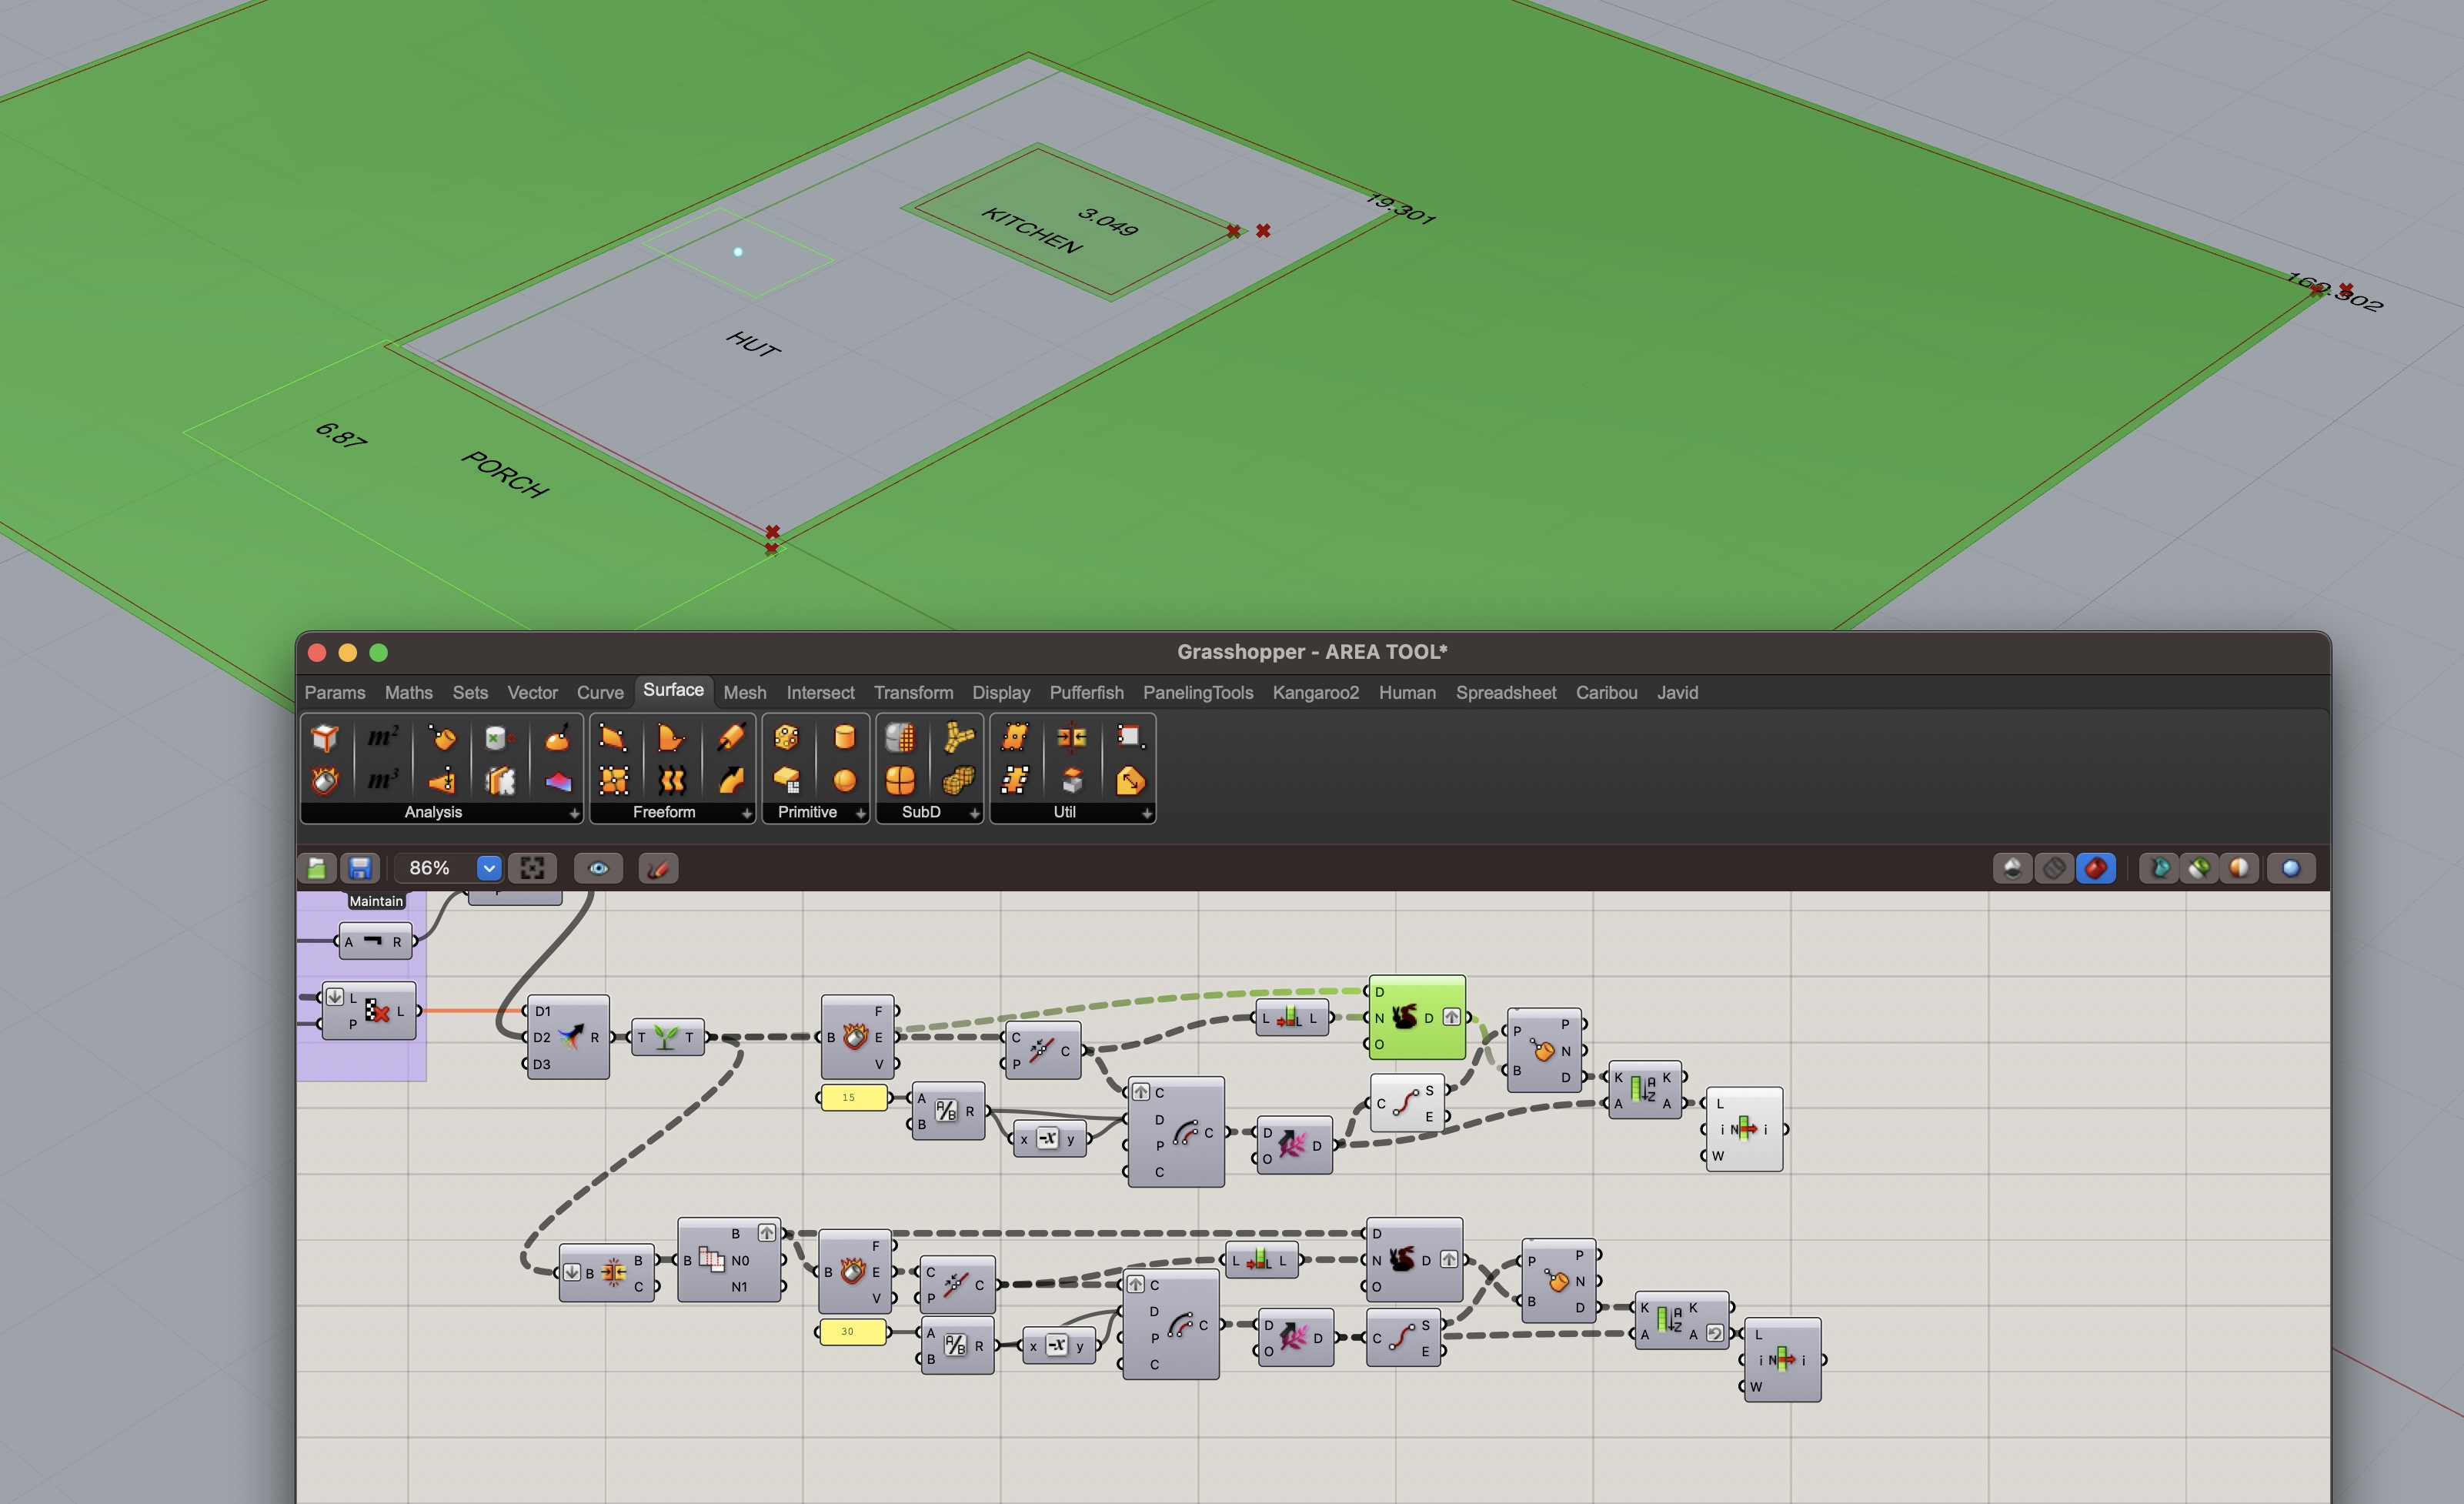Expand the Analysis panel plus arrow
Image resolution: width=2464 pixels, height=1504 pixels.
[574, 813]
